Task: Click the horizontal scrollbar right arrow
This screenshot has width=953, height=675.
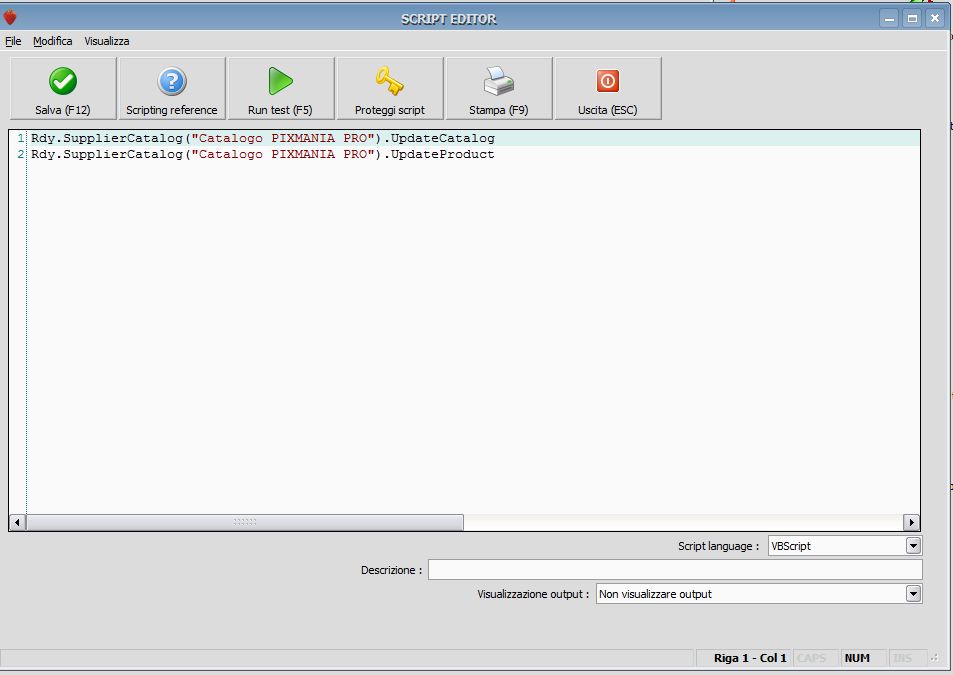Action: click(911, 522)
